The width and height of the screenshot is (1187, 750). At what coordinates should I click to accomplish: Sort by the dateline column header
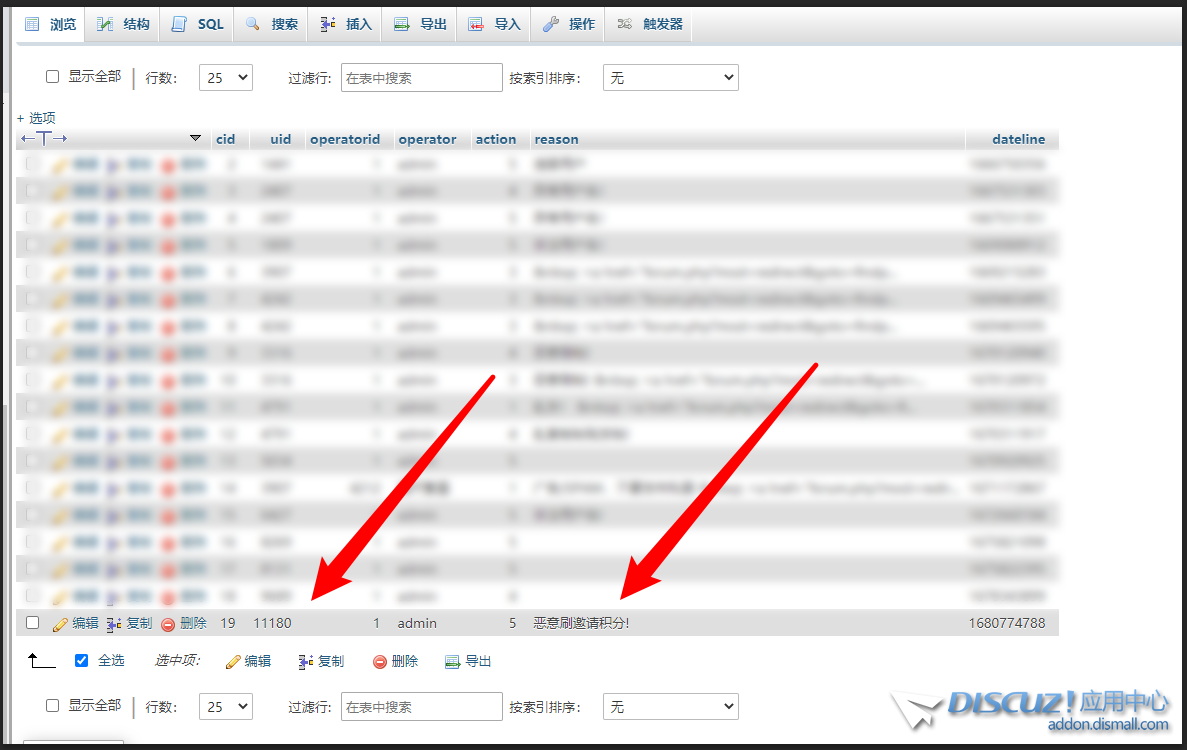tap(1018, 140)
